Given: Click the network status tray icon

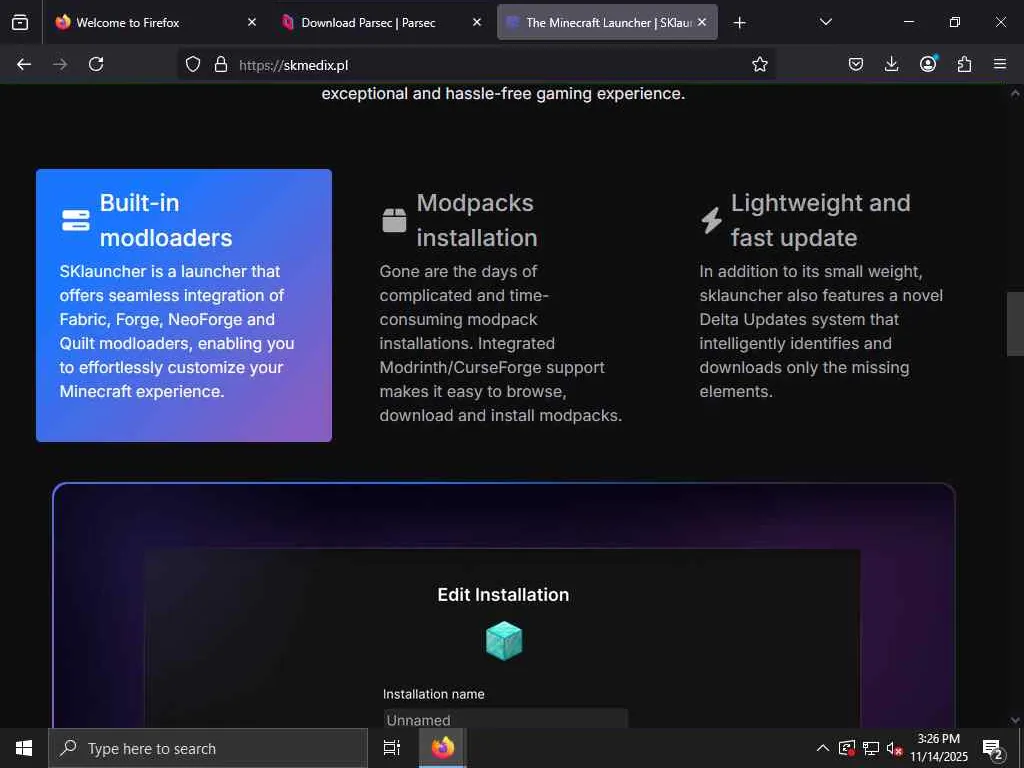Looking at the screenshot, I should (871, 748).
